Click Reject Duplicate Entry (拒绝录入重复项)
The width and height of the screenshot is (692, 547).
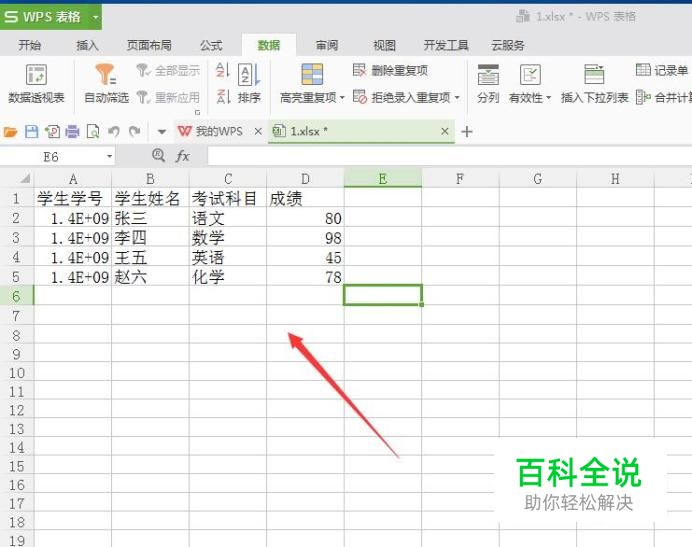[402, 97]
